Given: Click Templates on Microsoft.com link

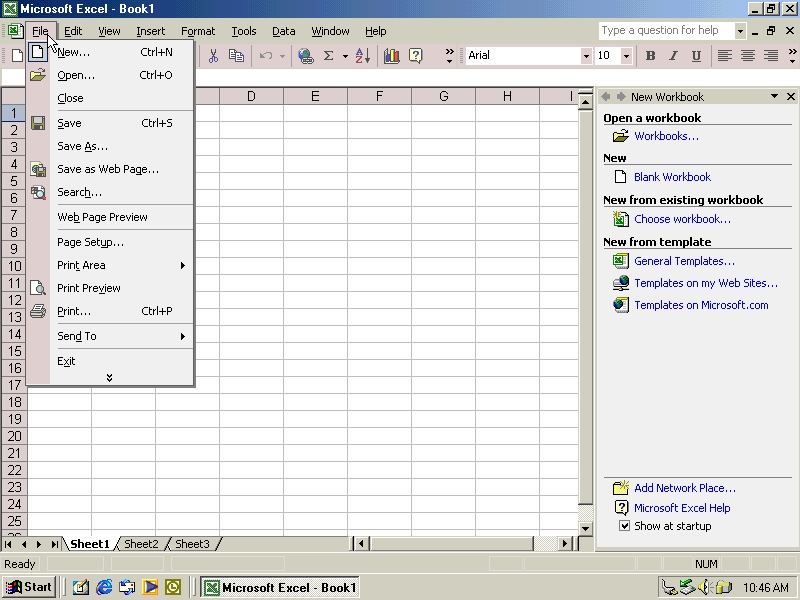Looking at the screenshot, I should pos(701,305).
